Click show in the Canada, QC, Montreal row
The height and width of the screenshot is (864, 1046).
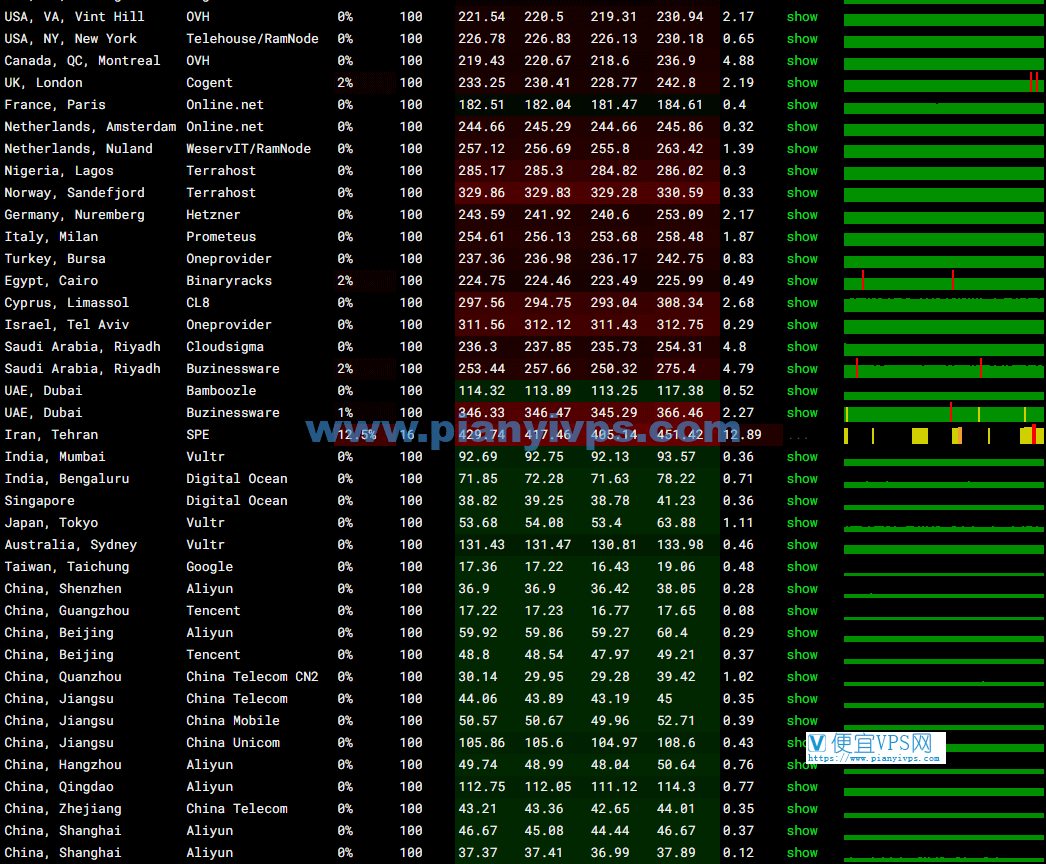click(802, 61)
